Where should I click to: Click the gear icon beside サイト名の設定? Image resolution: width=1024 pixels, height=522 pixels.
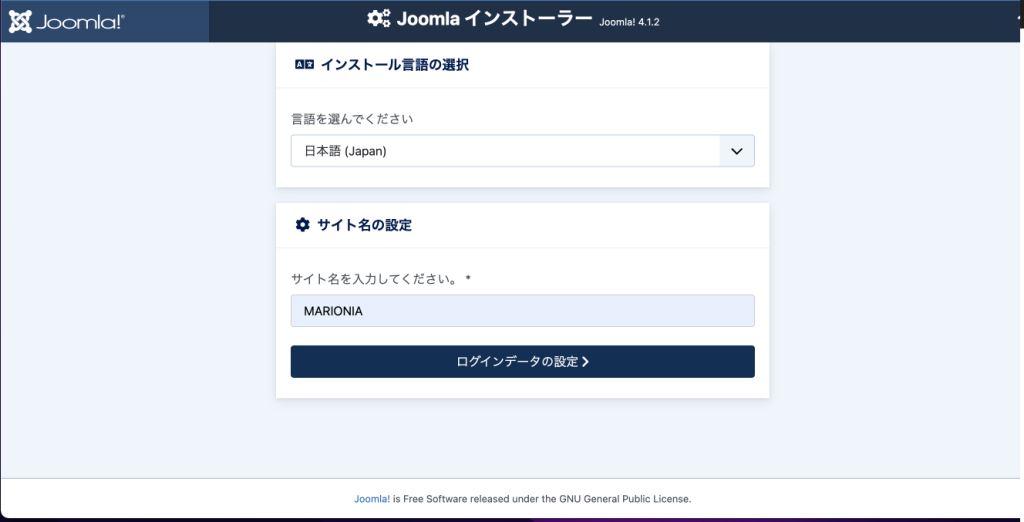pos(302,225)
